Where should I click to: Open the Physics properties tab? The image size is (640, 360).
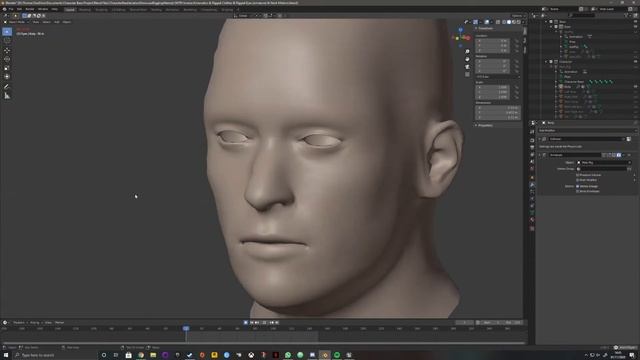(x=532, y=199)
